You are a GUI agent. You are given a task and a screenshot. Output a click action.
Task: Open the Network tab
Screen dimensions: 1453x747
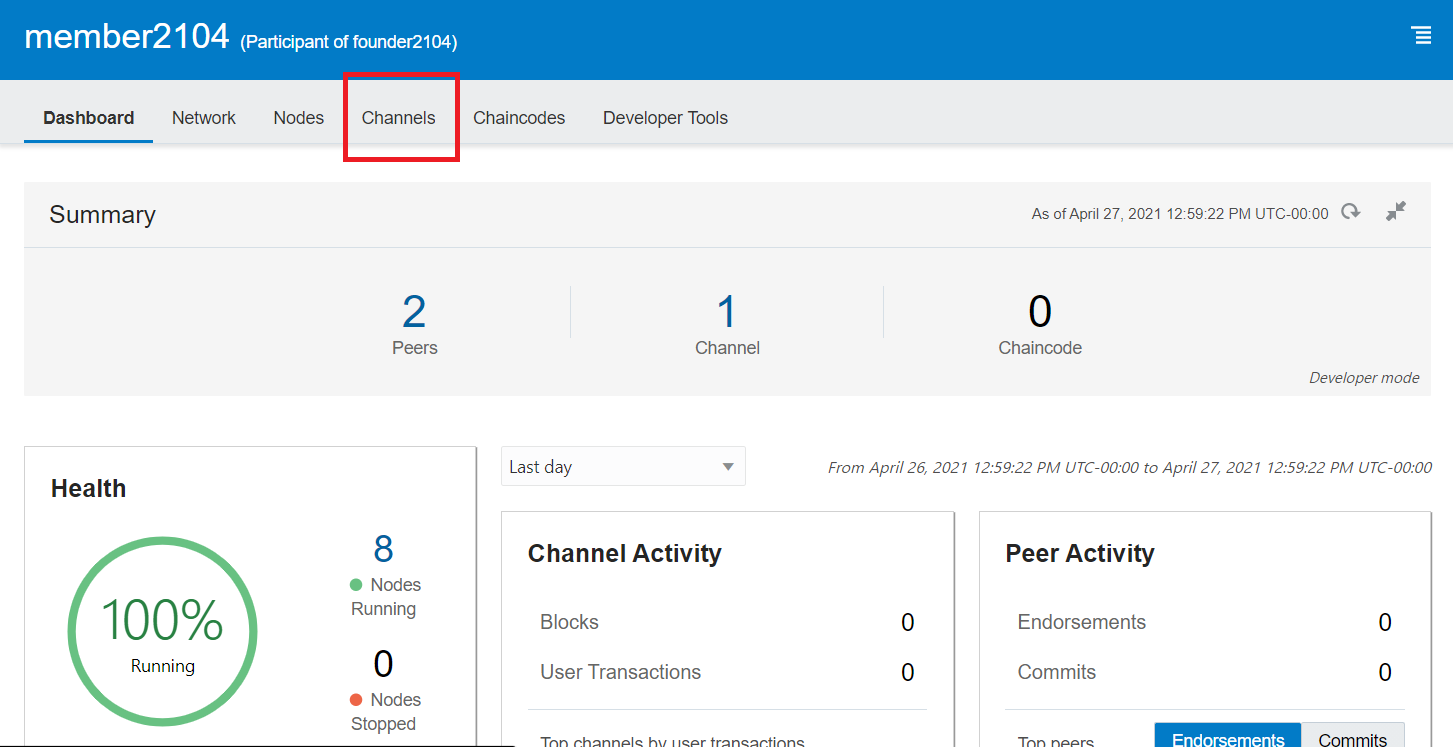203,118
